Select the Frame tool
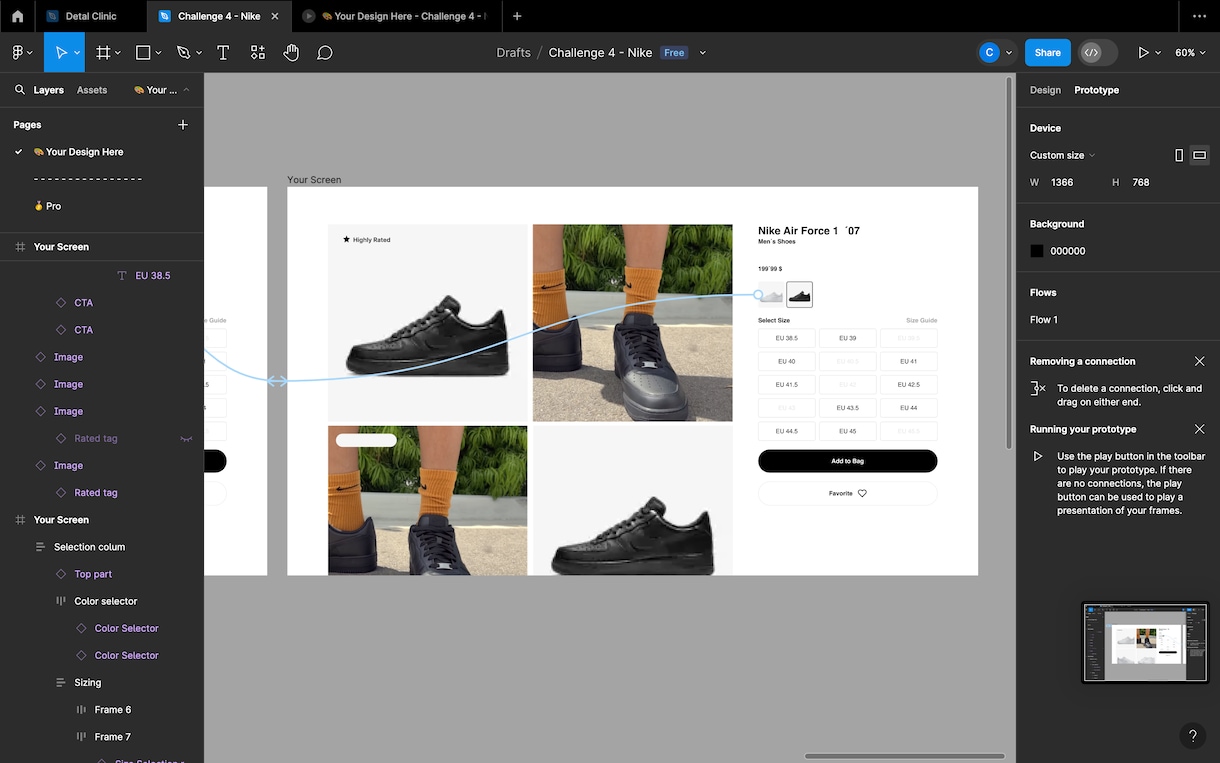Viewport: 1220px width, 763px height. [103, 52]
